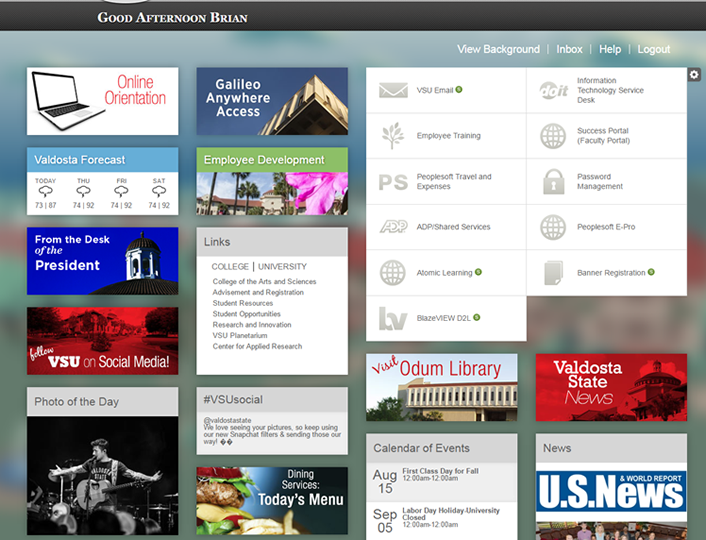706x540 pixels.
Task: Open the doit Service Desk icon
Action: click(x=554, y=91)
